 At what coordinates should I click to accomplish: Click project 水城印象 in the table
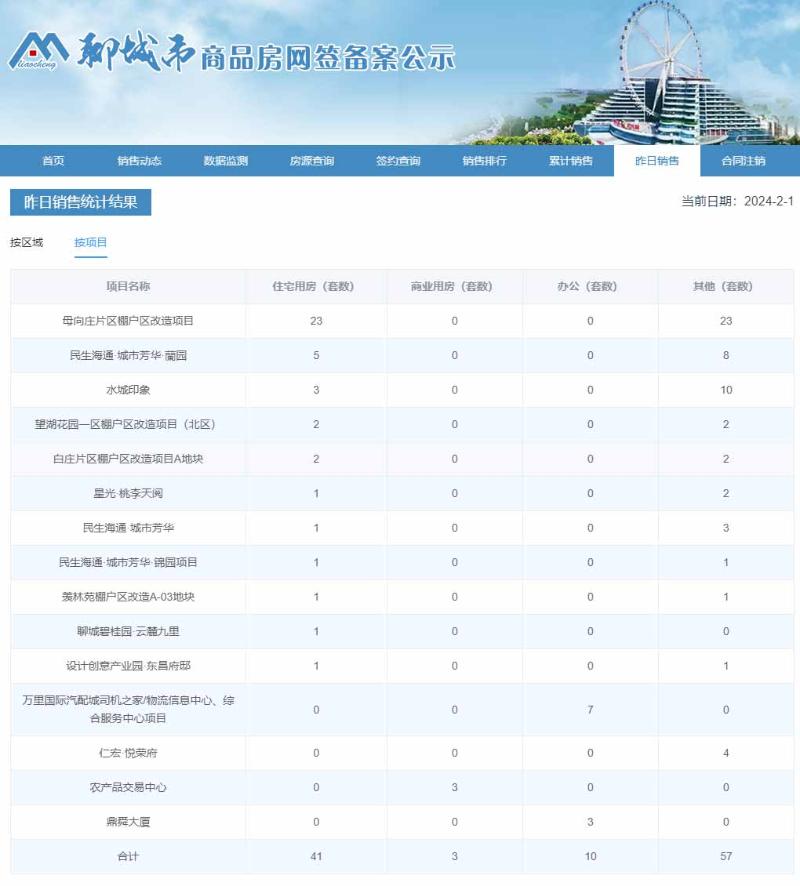(x=128, y=390)
